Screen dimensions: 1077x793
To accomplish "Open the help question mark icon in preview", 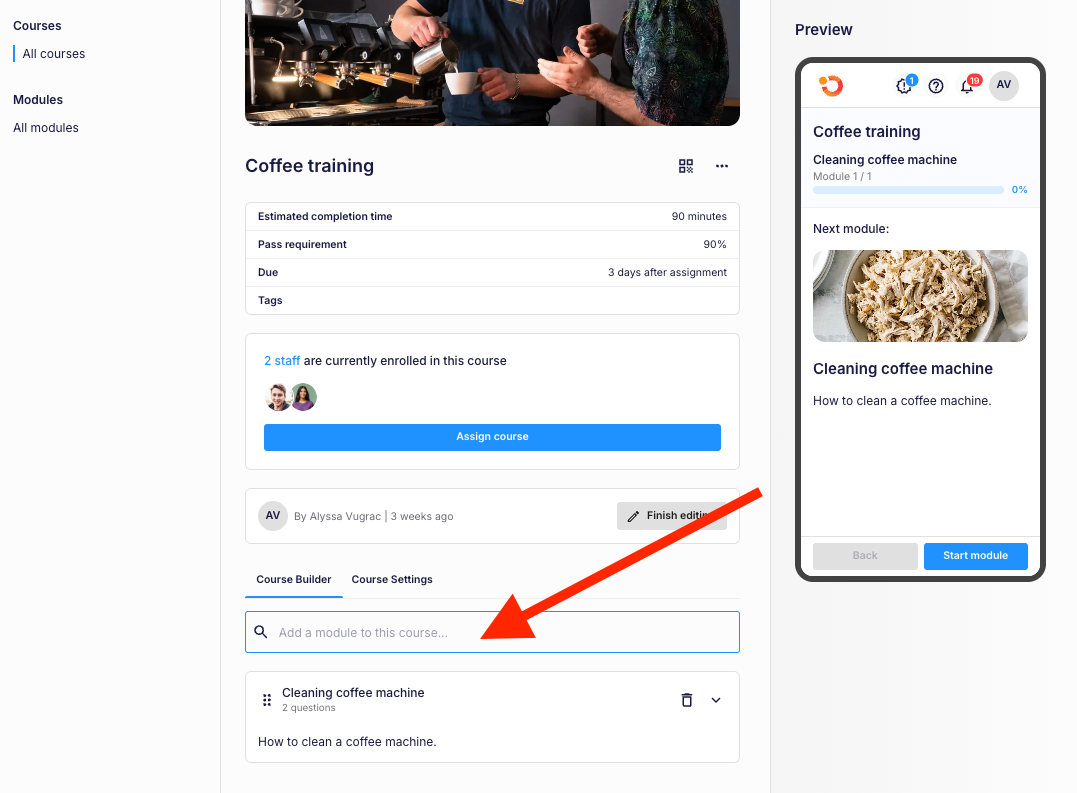I will [x=936, y=86].
